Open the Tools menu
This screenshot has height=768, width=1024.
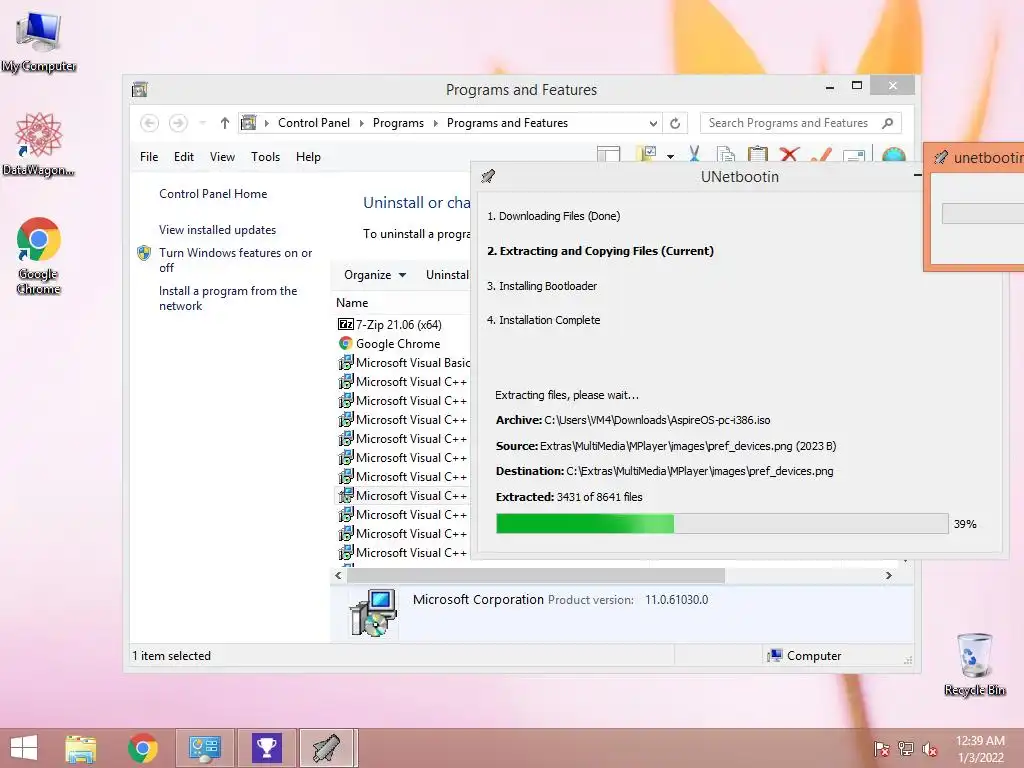[265, 157]
